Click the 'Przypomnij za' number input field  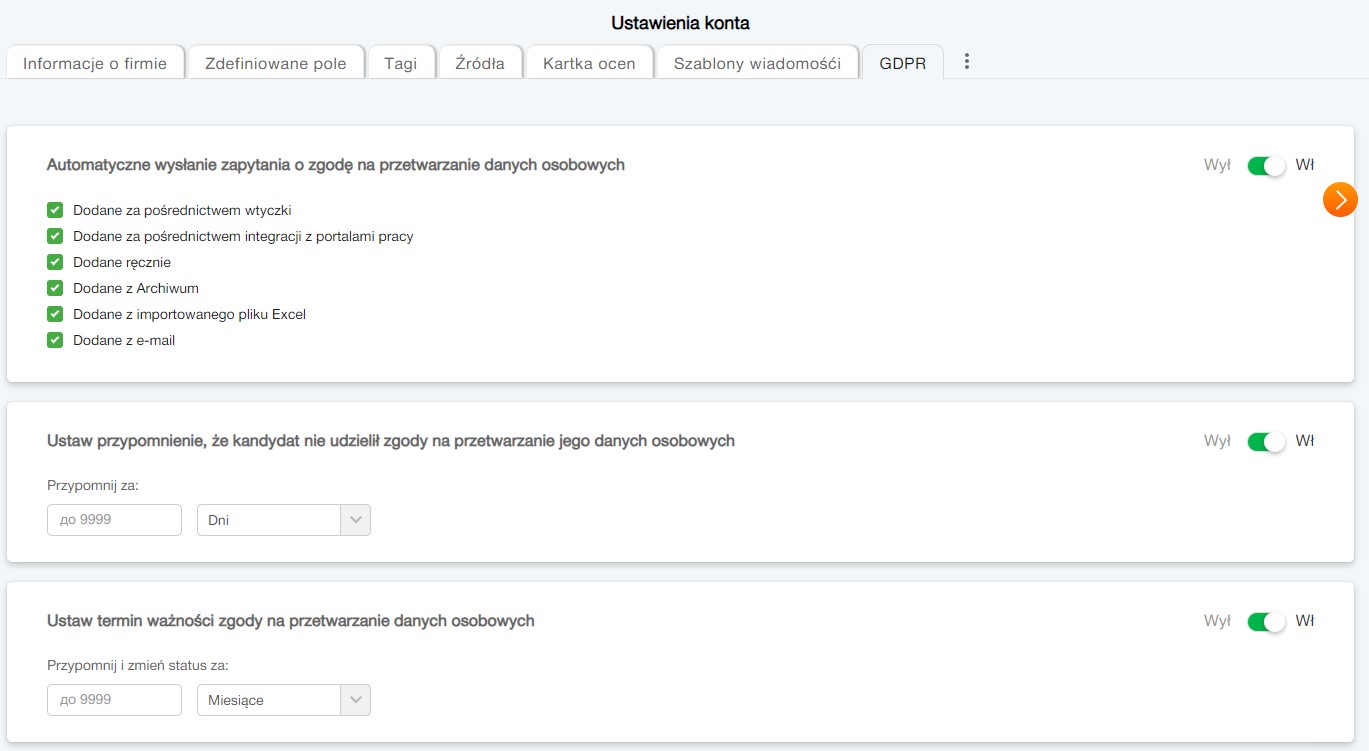point(114,520)
